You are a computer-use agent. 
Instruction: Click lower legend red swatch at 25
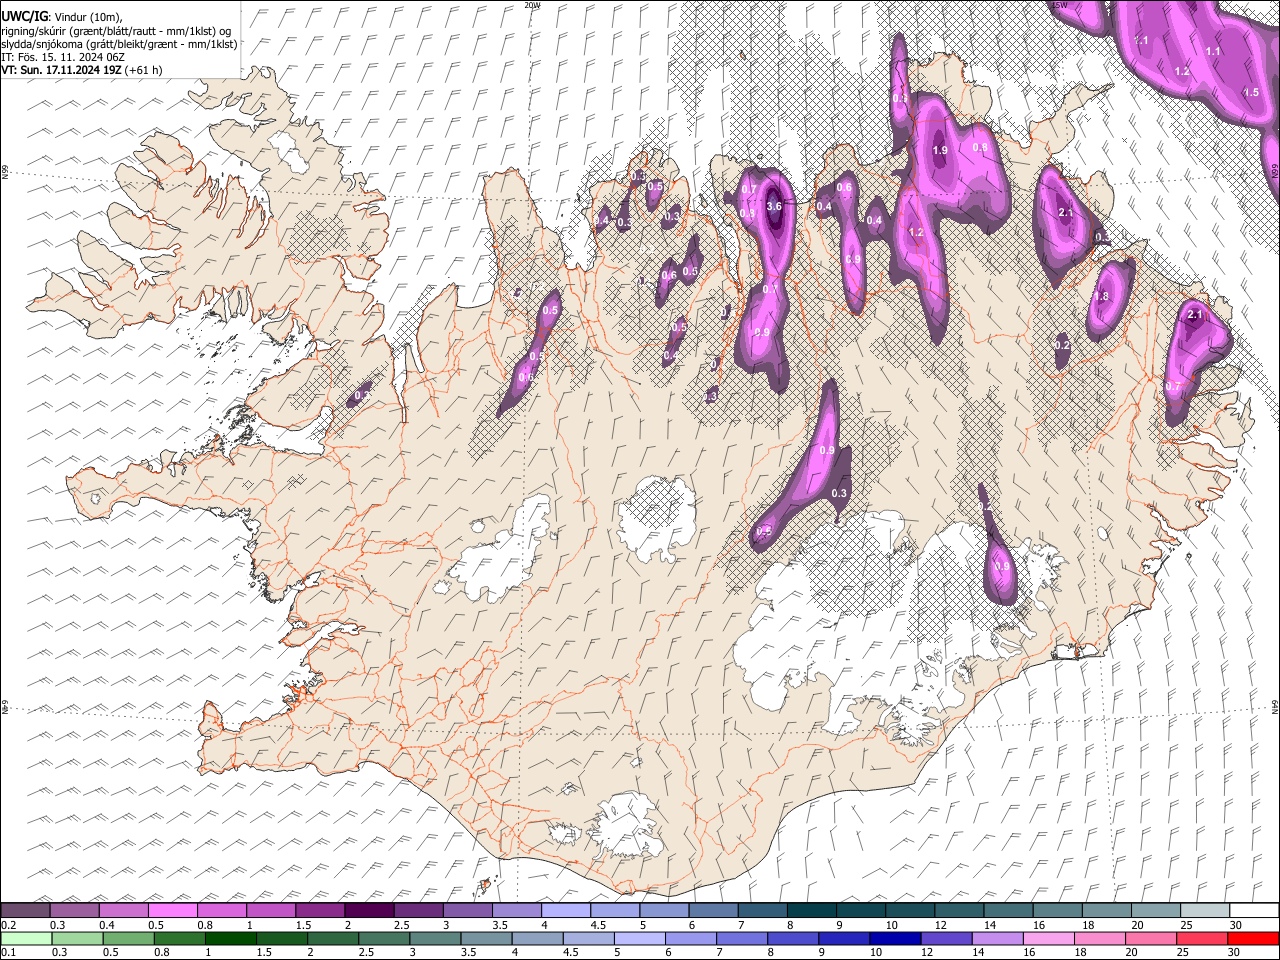(x=1203, y=938)
